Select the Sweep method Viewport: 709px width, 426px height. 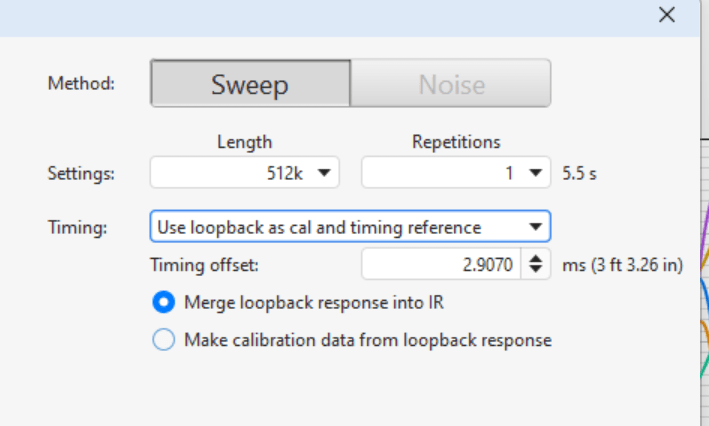[x=251, y=83]
